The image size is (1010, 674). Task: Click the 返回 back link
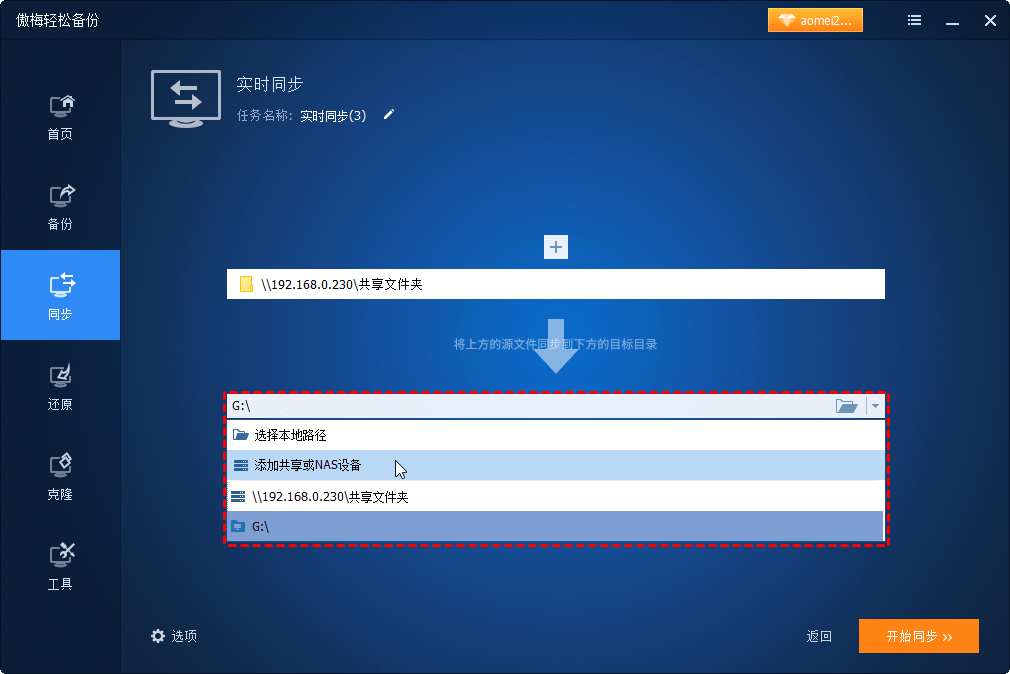pyautogui.click(x=819, y=637)
